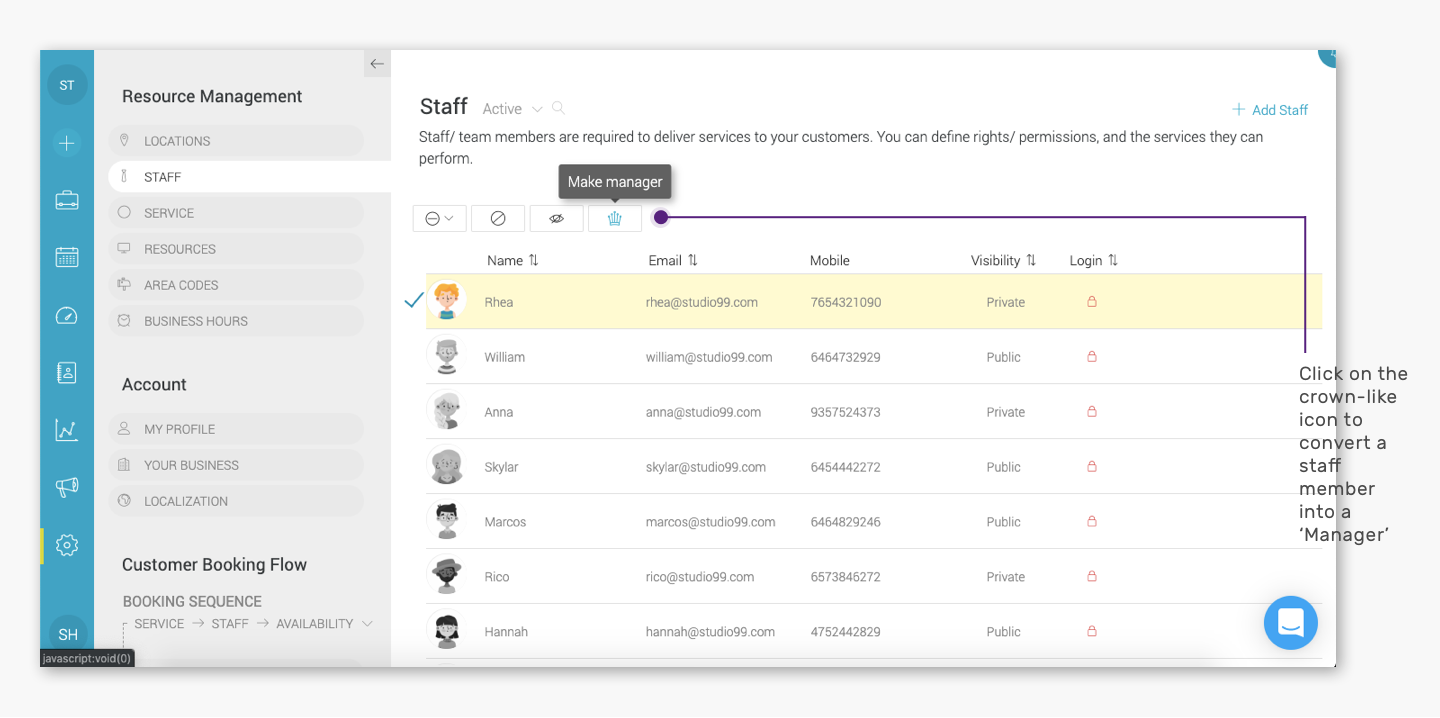Deselect Rhea using the checkmark
The image size is (1440, 718).
pos(414,300)
